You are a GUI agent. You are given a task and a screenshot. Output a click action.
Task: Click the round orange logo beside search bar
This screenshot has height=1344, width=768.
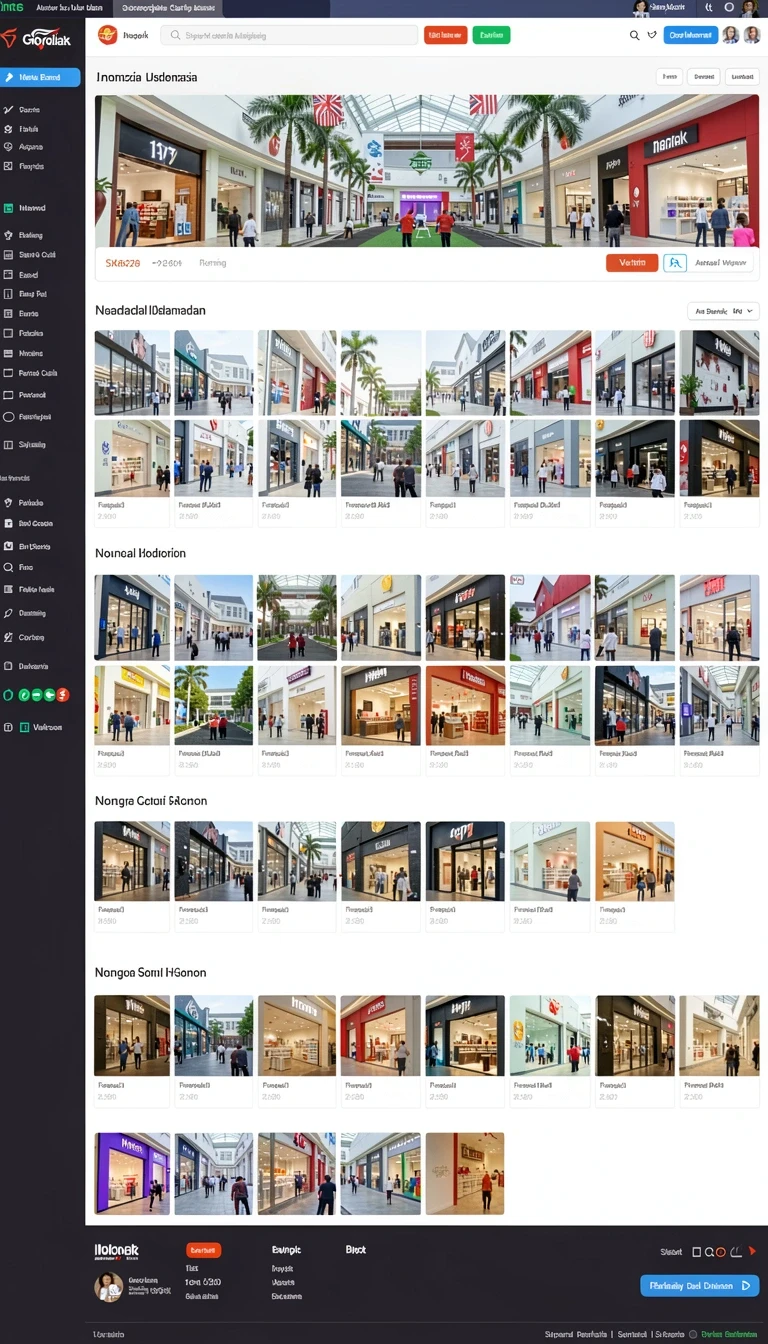[107, 35]
